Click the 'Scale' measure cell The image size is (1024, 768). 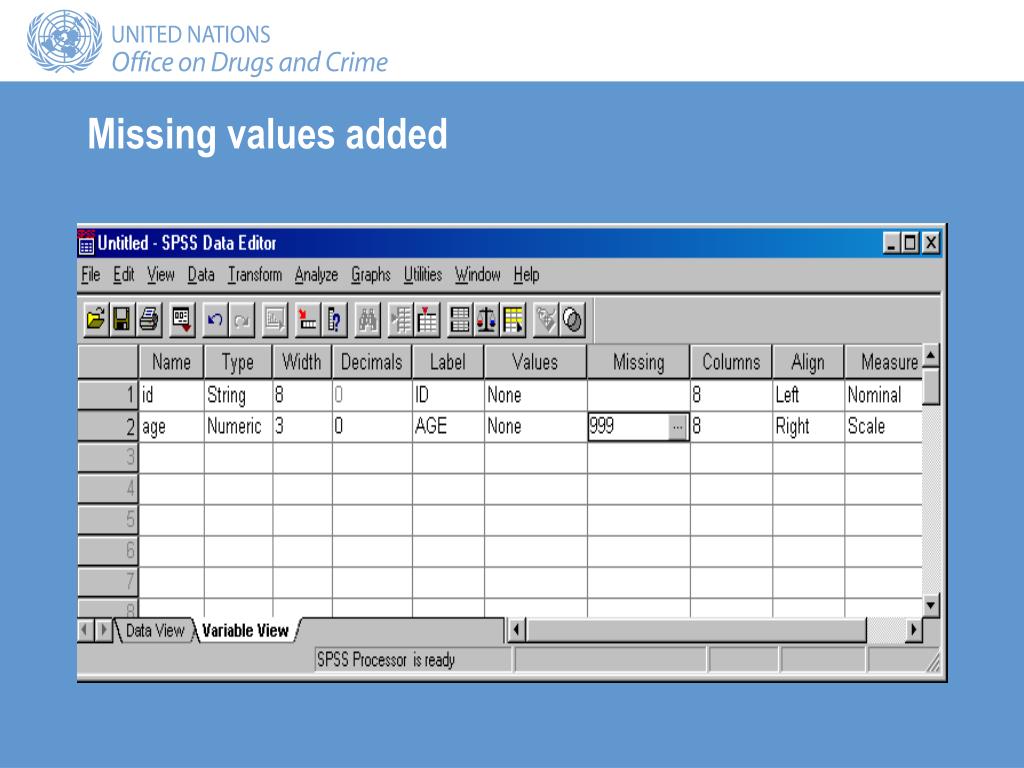click(883, 426)
